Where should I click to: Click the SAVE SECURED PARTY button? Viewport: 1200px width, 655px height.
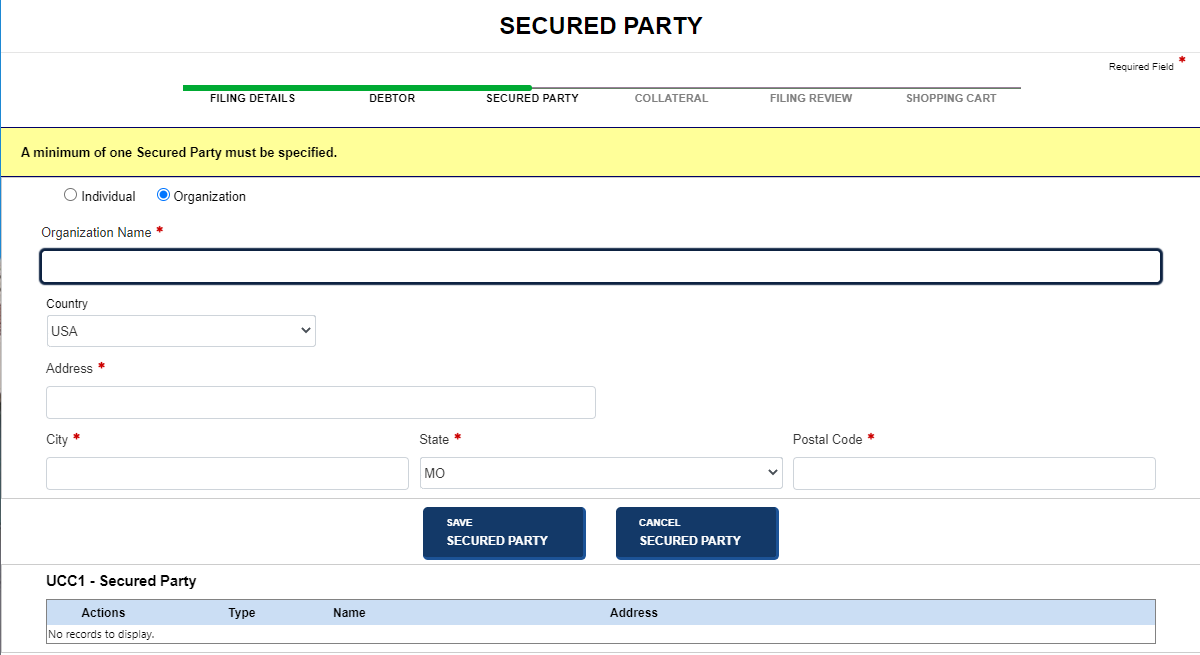[x=504, y=533]
